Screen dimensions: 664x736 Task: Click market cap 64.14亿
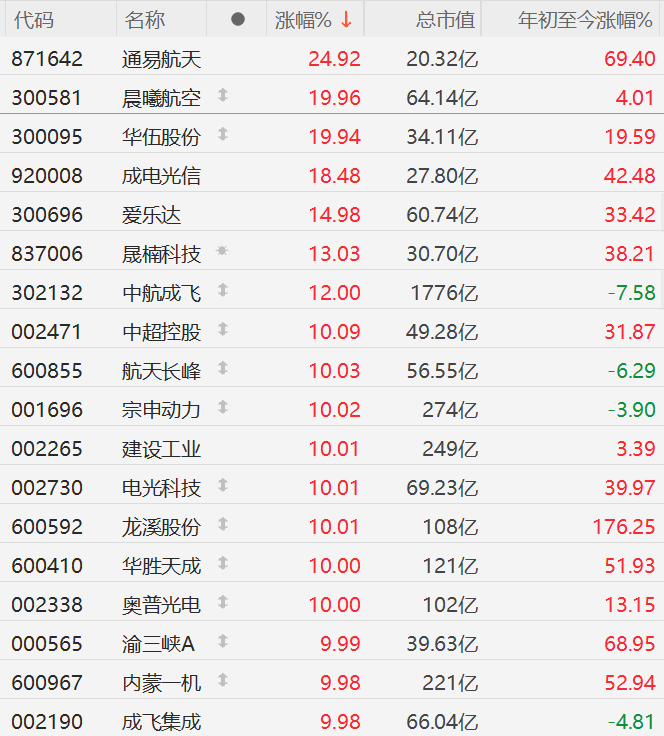(442, 98)
